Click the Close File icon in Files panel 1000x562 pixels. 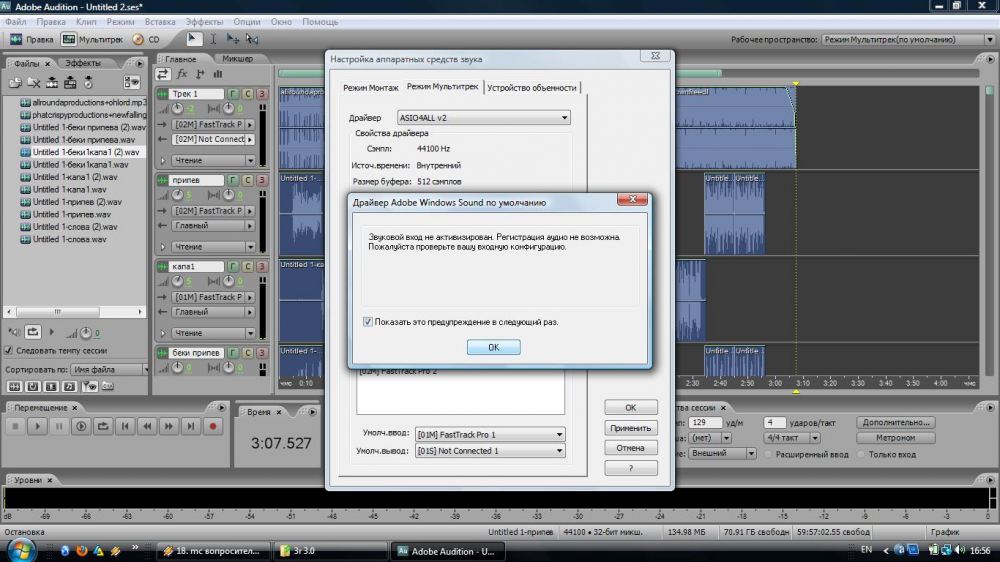click(34, 83)
